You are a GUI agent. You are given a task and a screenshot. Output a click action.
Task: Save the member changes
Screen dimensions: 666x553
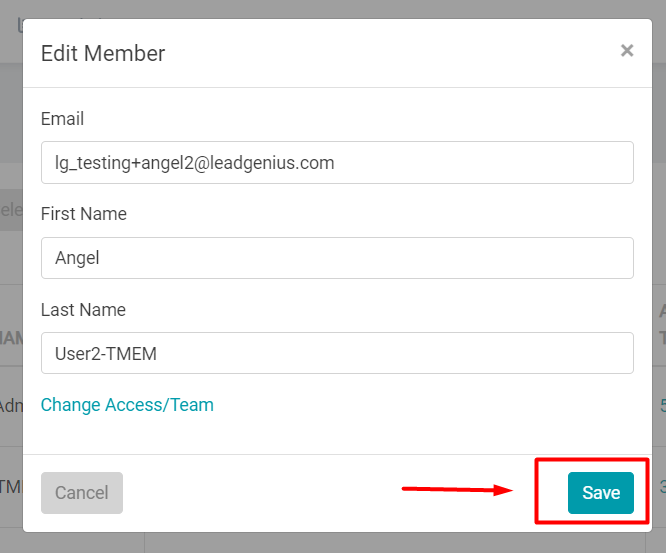pos(601,493)
